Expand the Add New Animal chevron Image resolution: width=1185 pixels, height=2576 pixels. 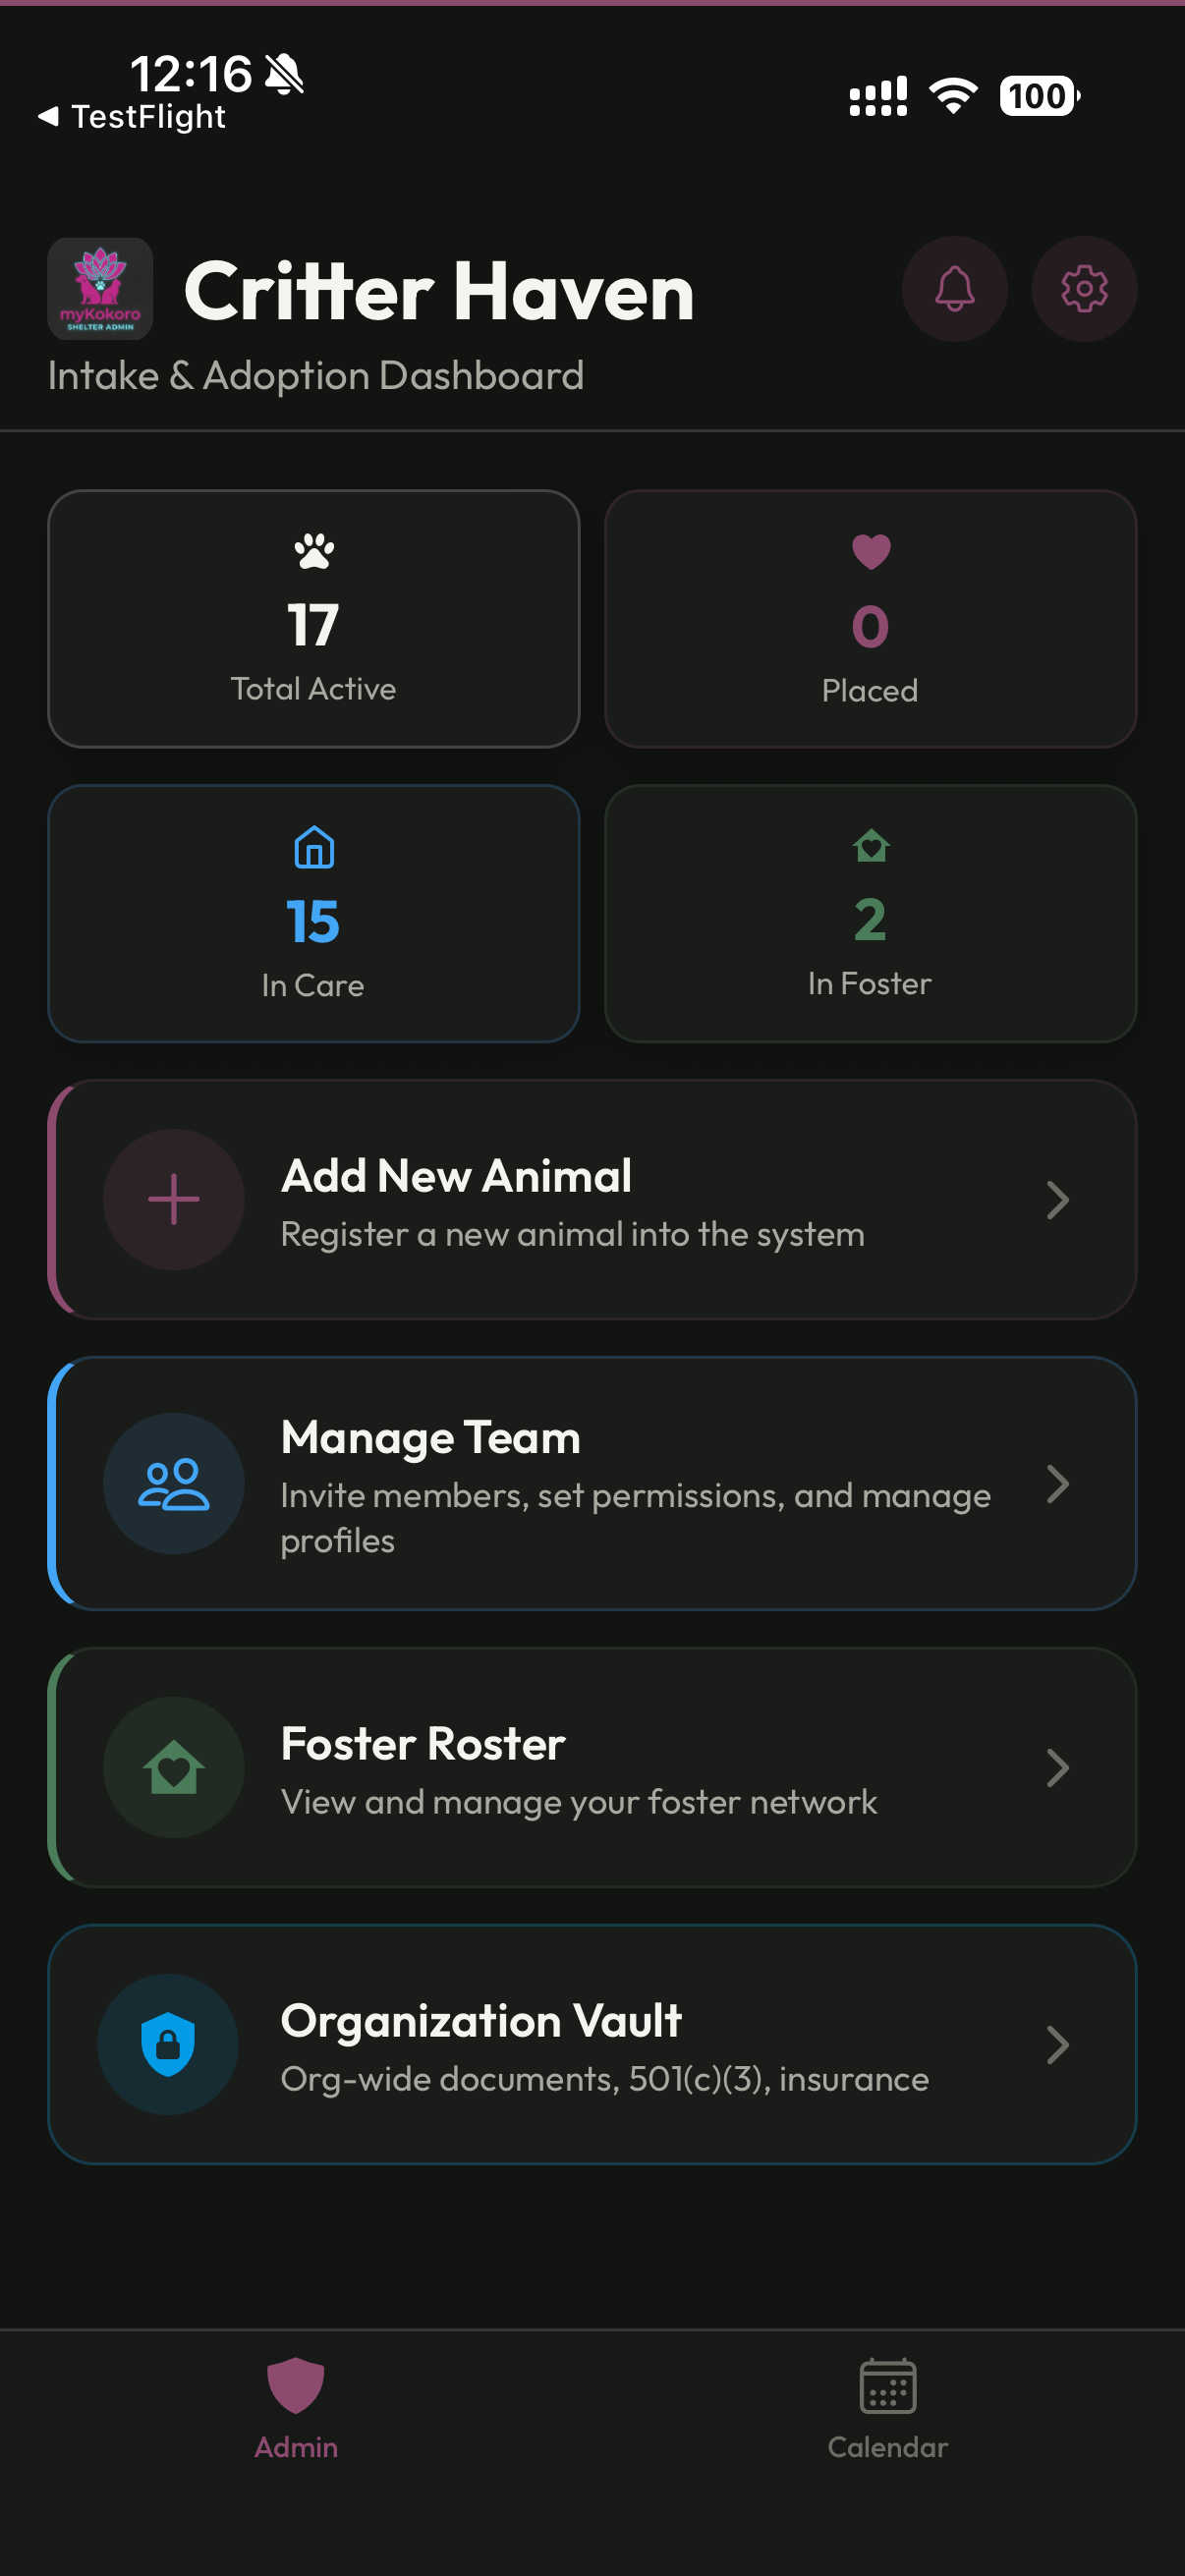[x=1058, y=1199]
